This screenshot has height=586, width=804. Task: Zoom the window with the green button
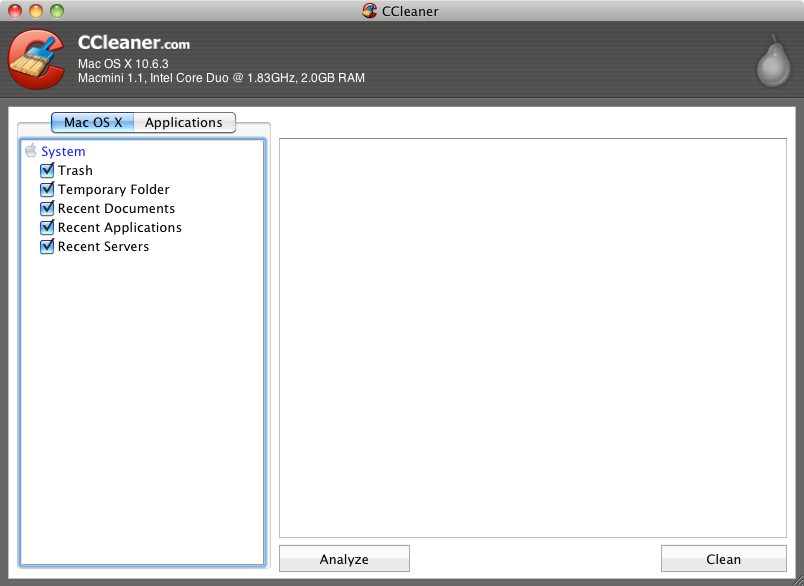click(56, 11)
